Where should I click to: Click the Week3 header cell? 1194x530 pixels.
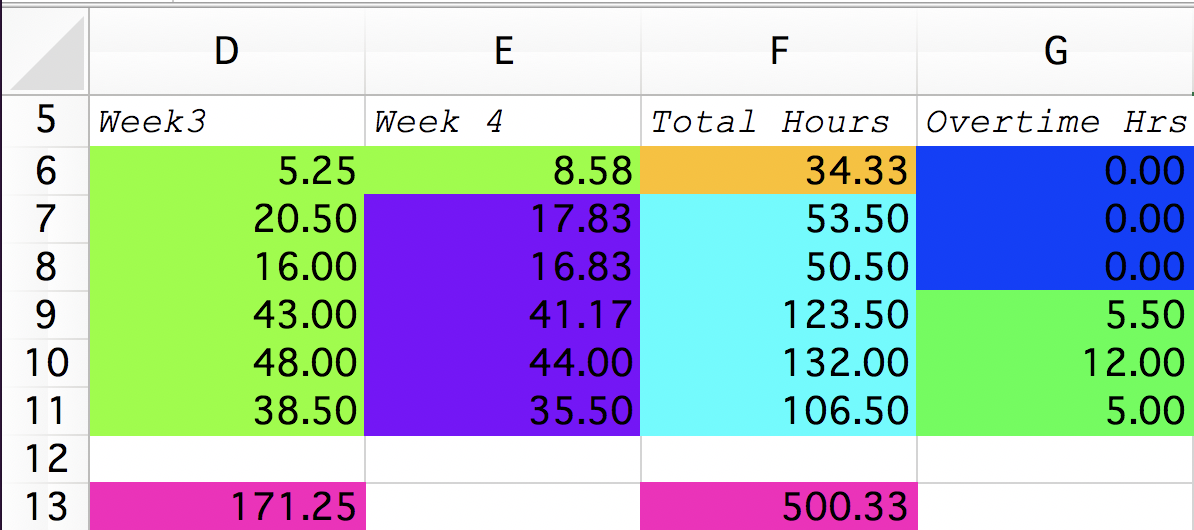(x=227, y=121)
